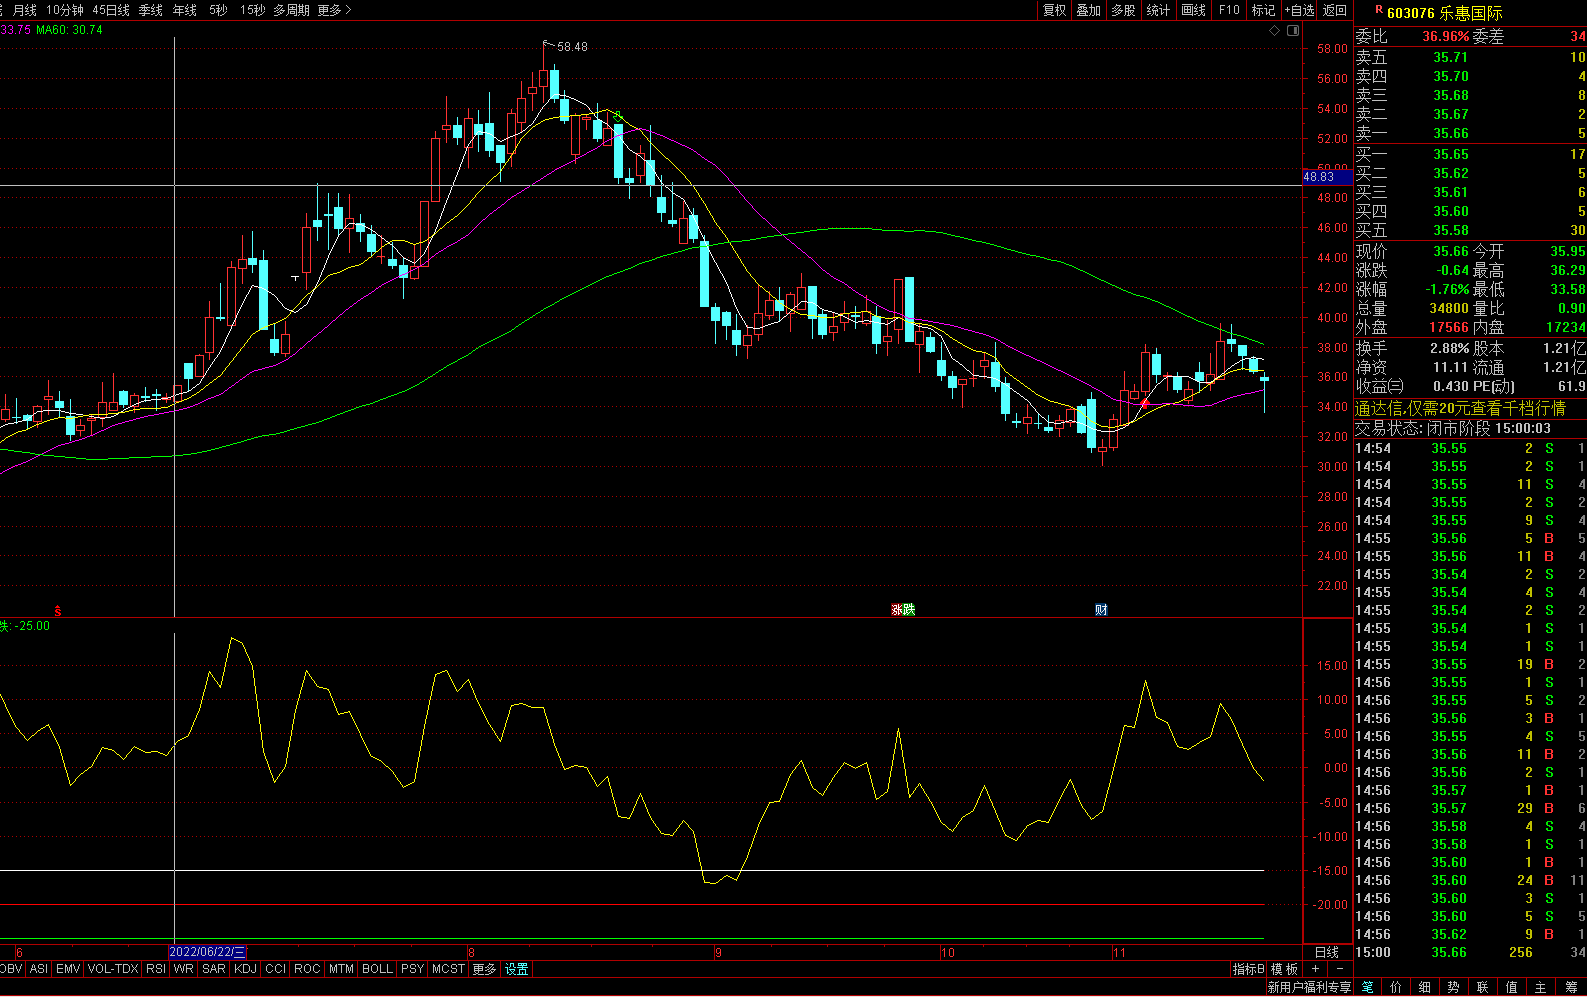This screenshot has height=997, width=1587.
Task: Switch to the 细 detail tab
Action: pyautogui.click(x=1425, y=987)
